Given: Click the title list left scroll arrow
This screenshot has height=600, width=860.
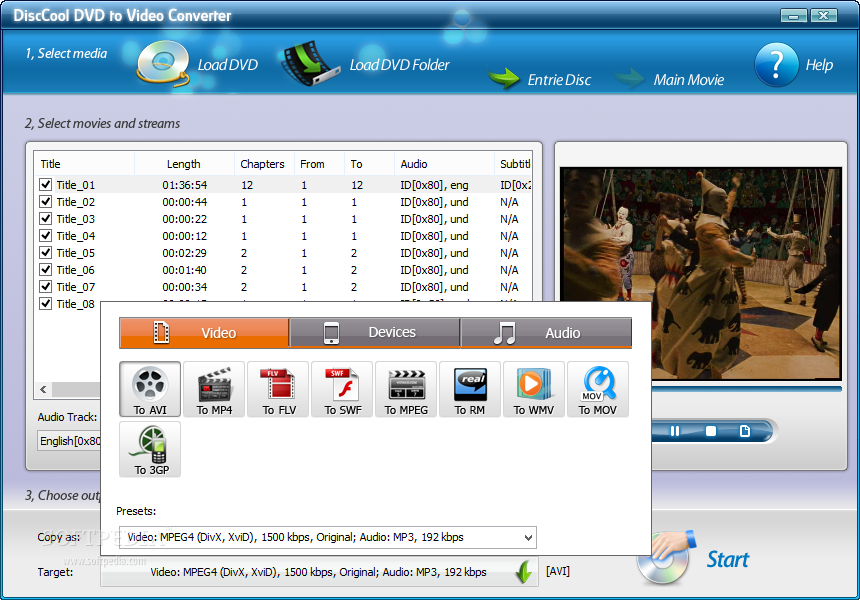Looking at the screenshot, I should point(43,389).
